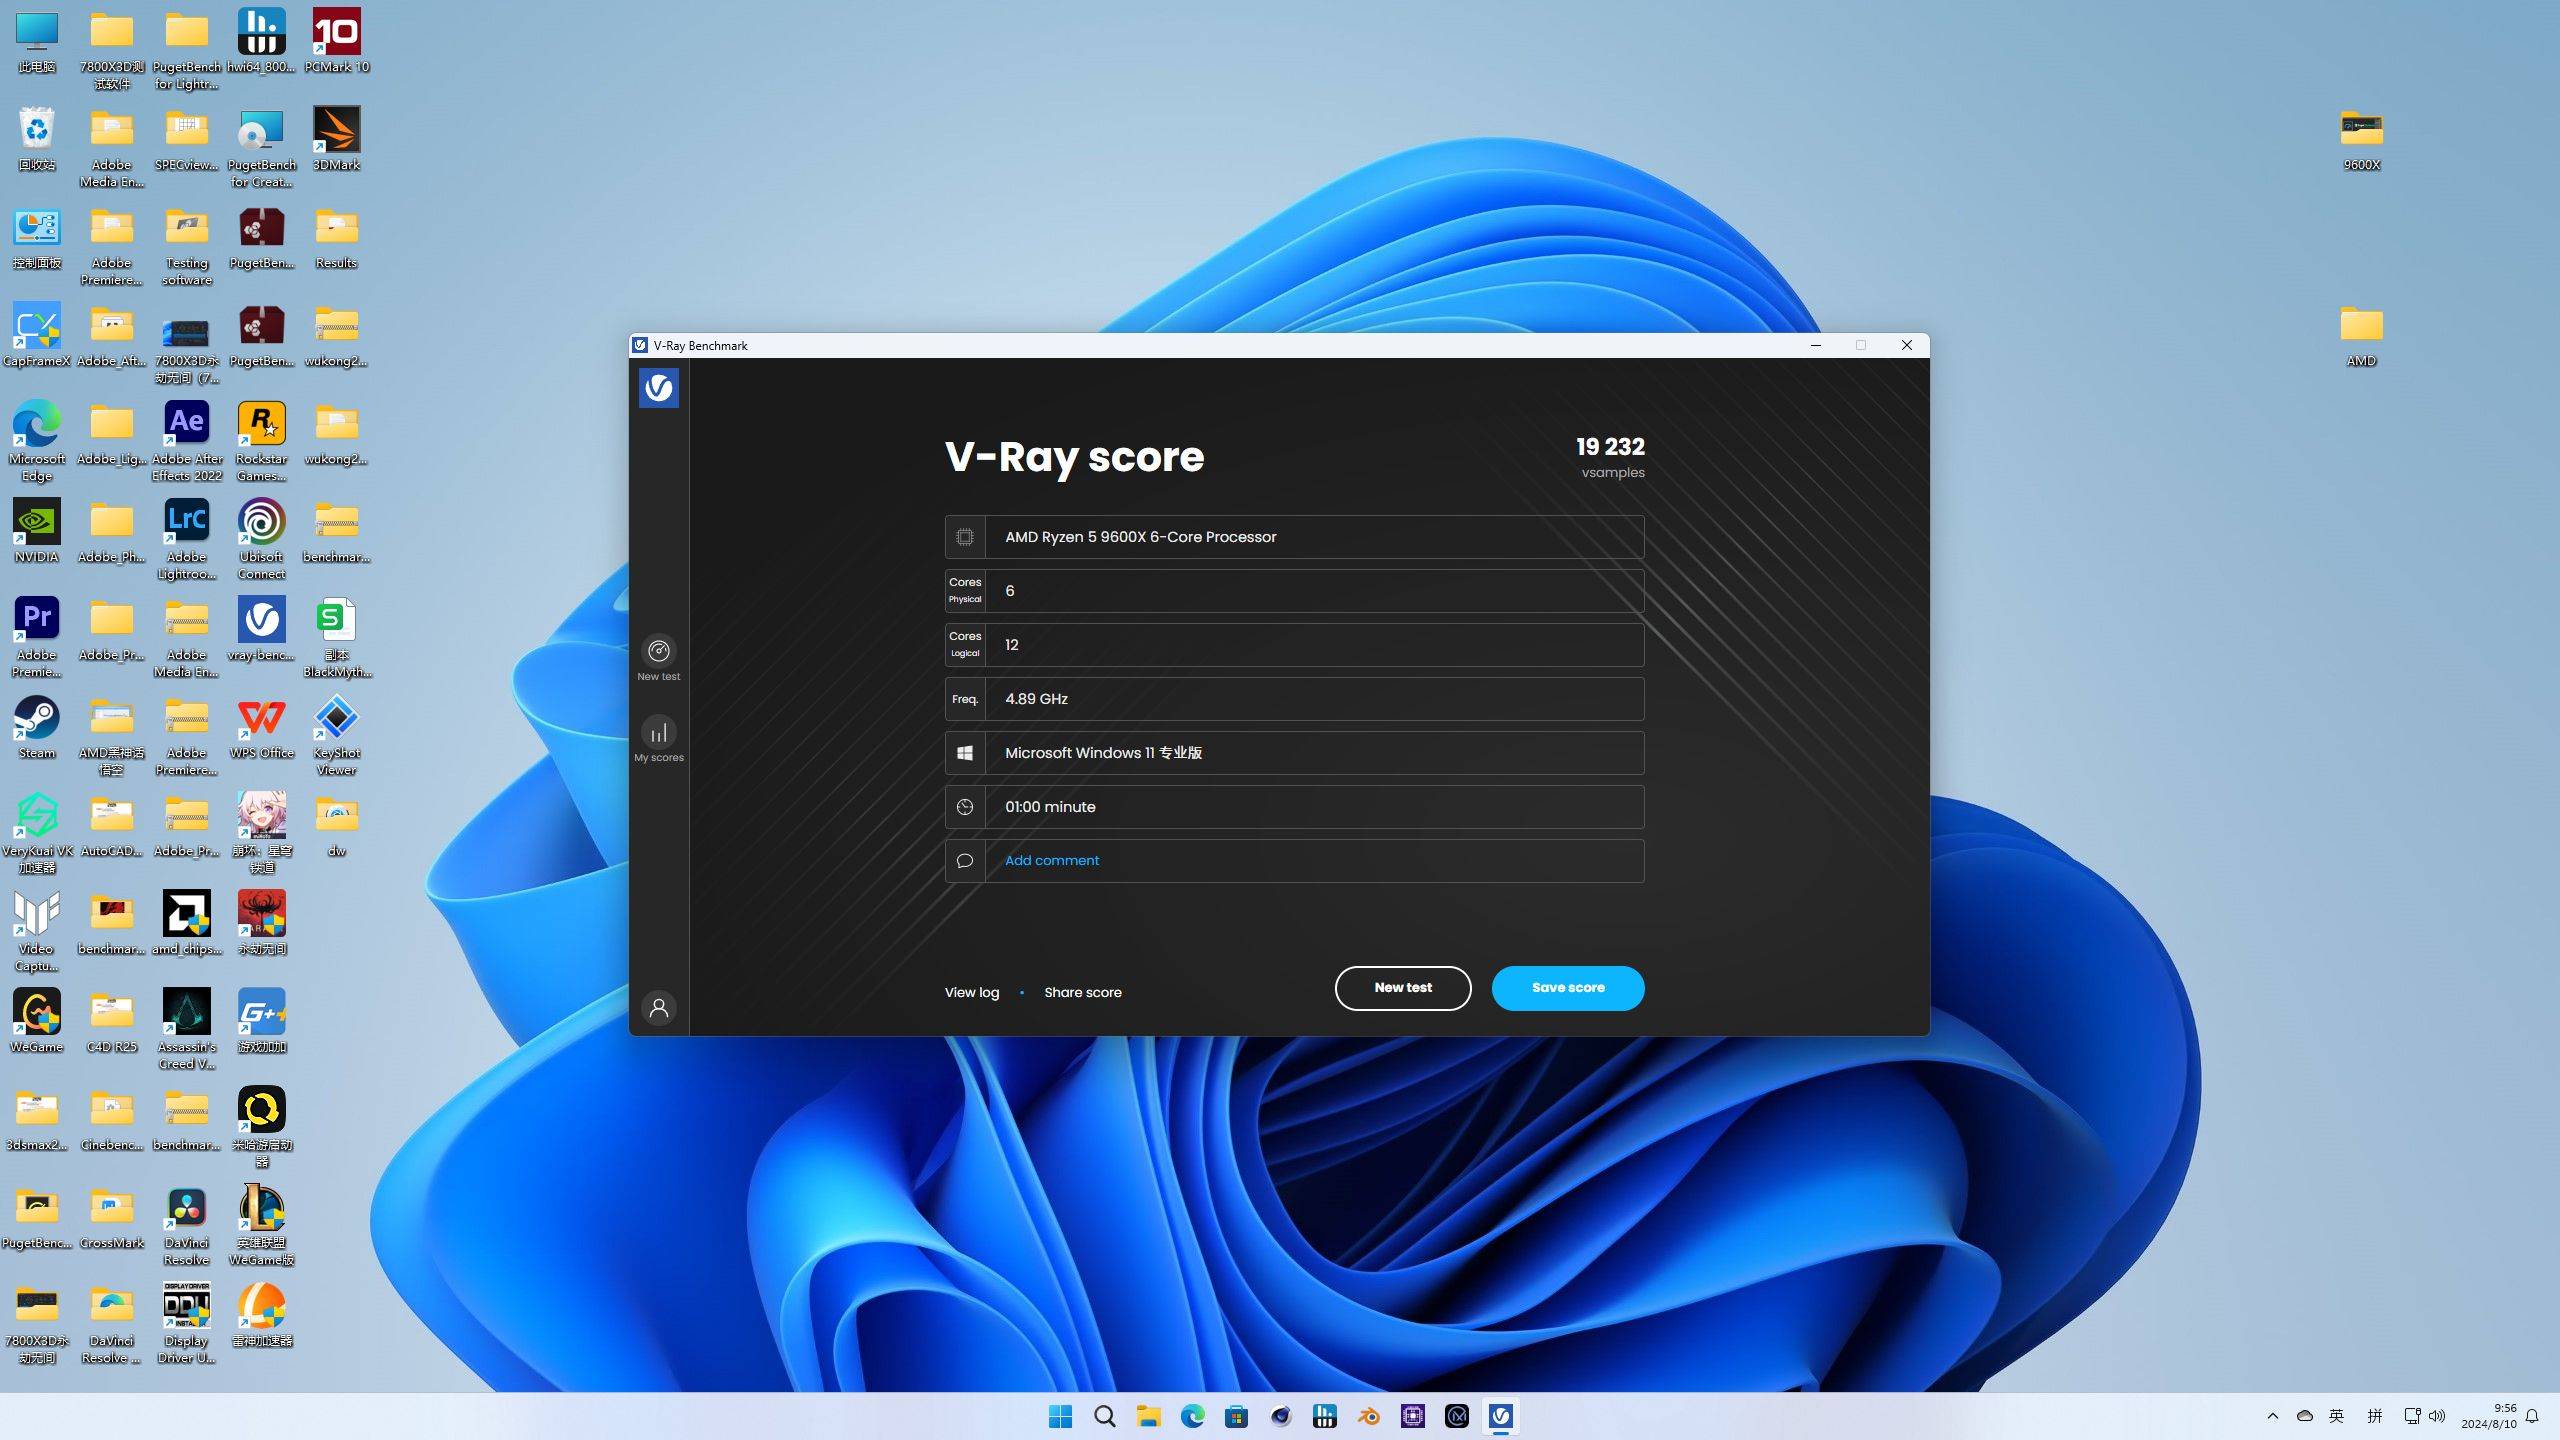Select the Ubisoft Connect desktop icon
Viewport: 2560px width, 1440px height.
[x=262, y=539]
